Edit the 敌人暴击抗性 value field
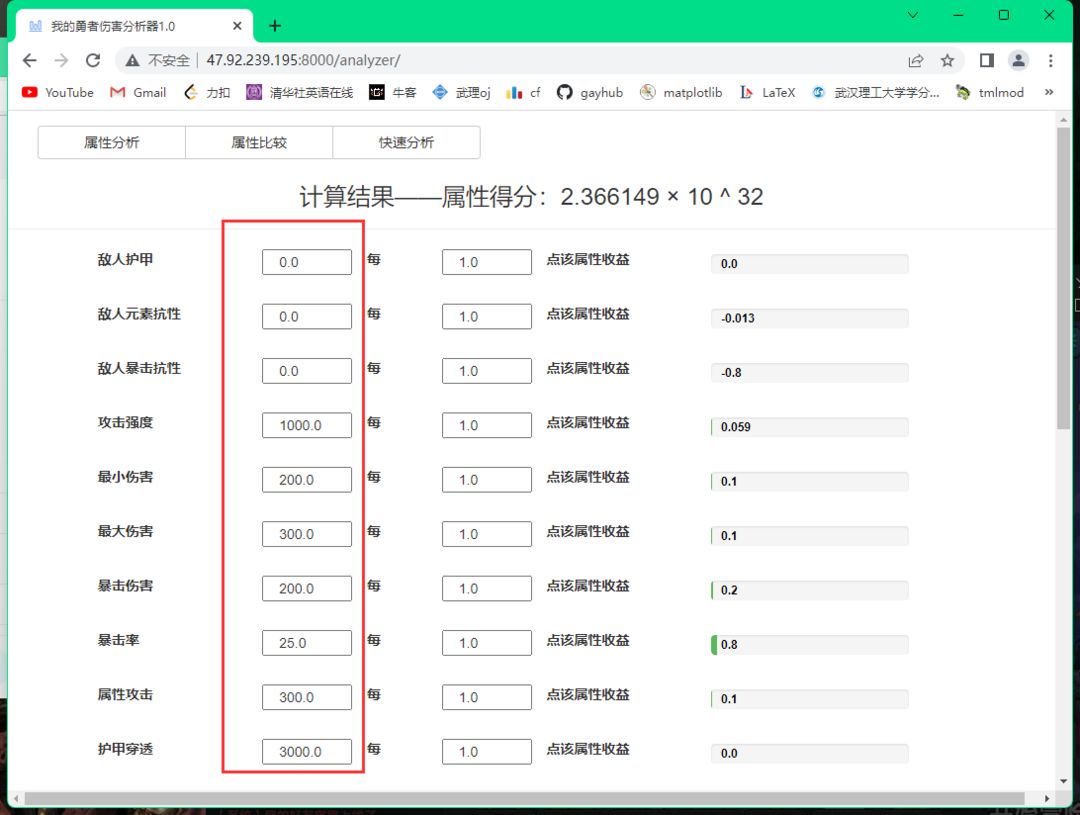1080x815 pixels. pyautogui.click(x=307, y=371)
